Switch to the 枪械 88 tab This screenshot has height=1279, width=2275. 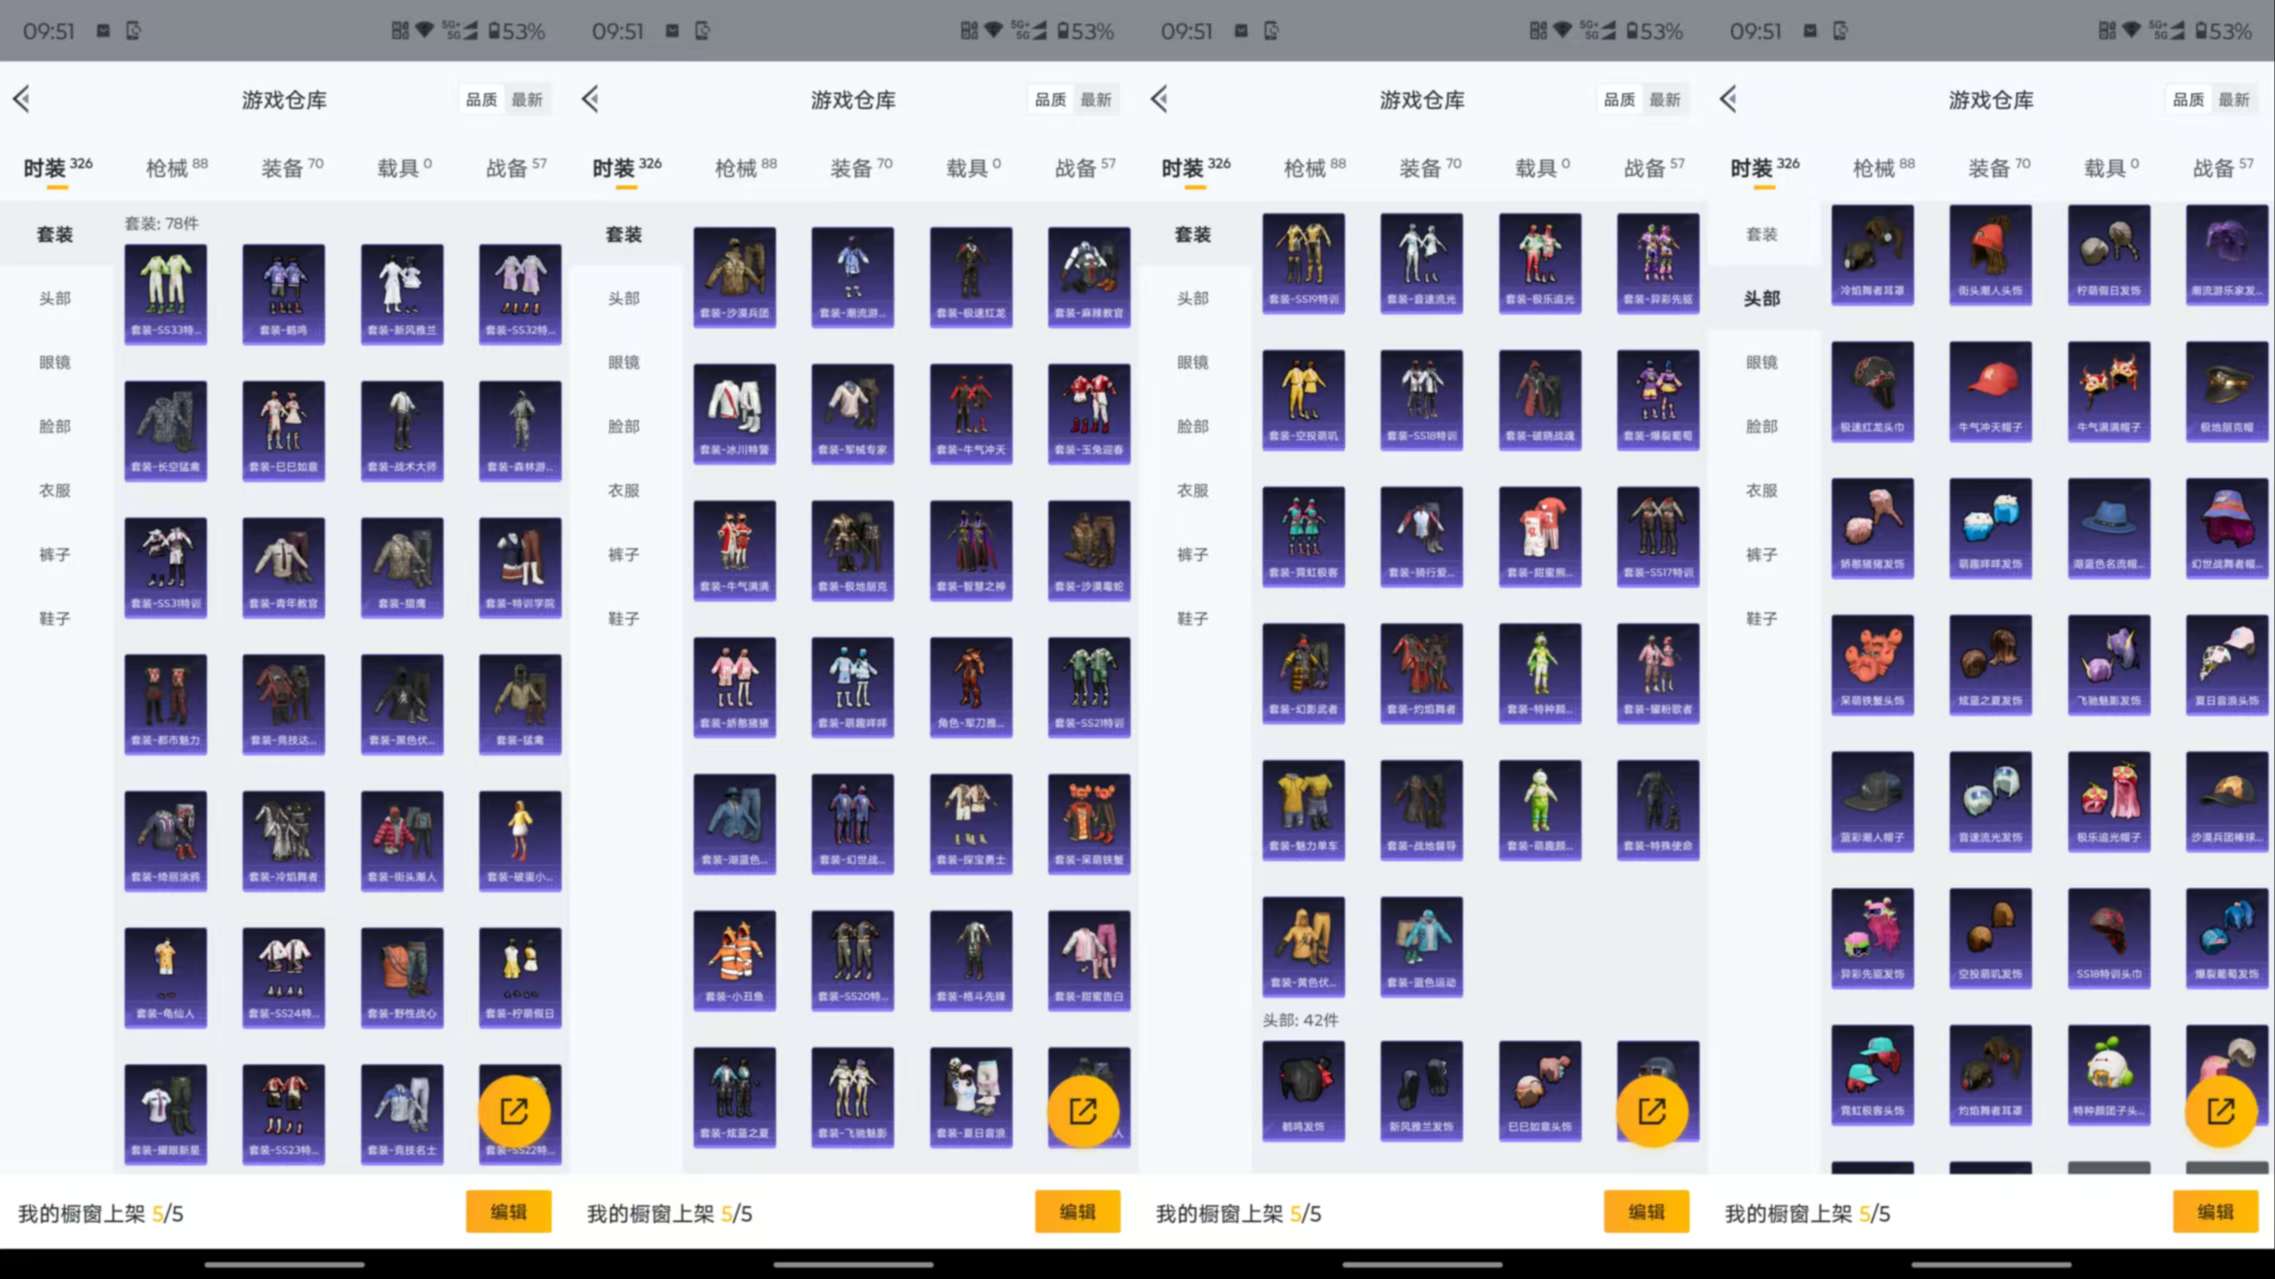pos(170,167)
